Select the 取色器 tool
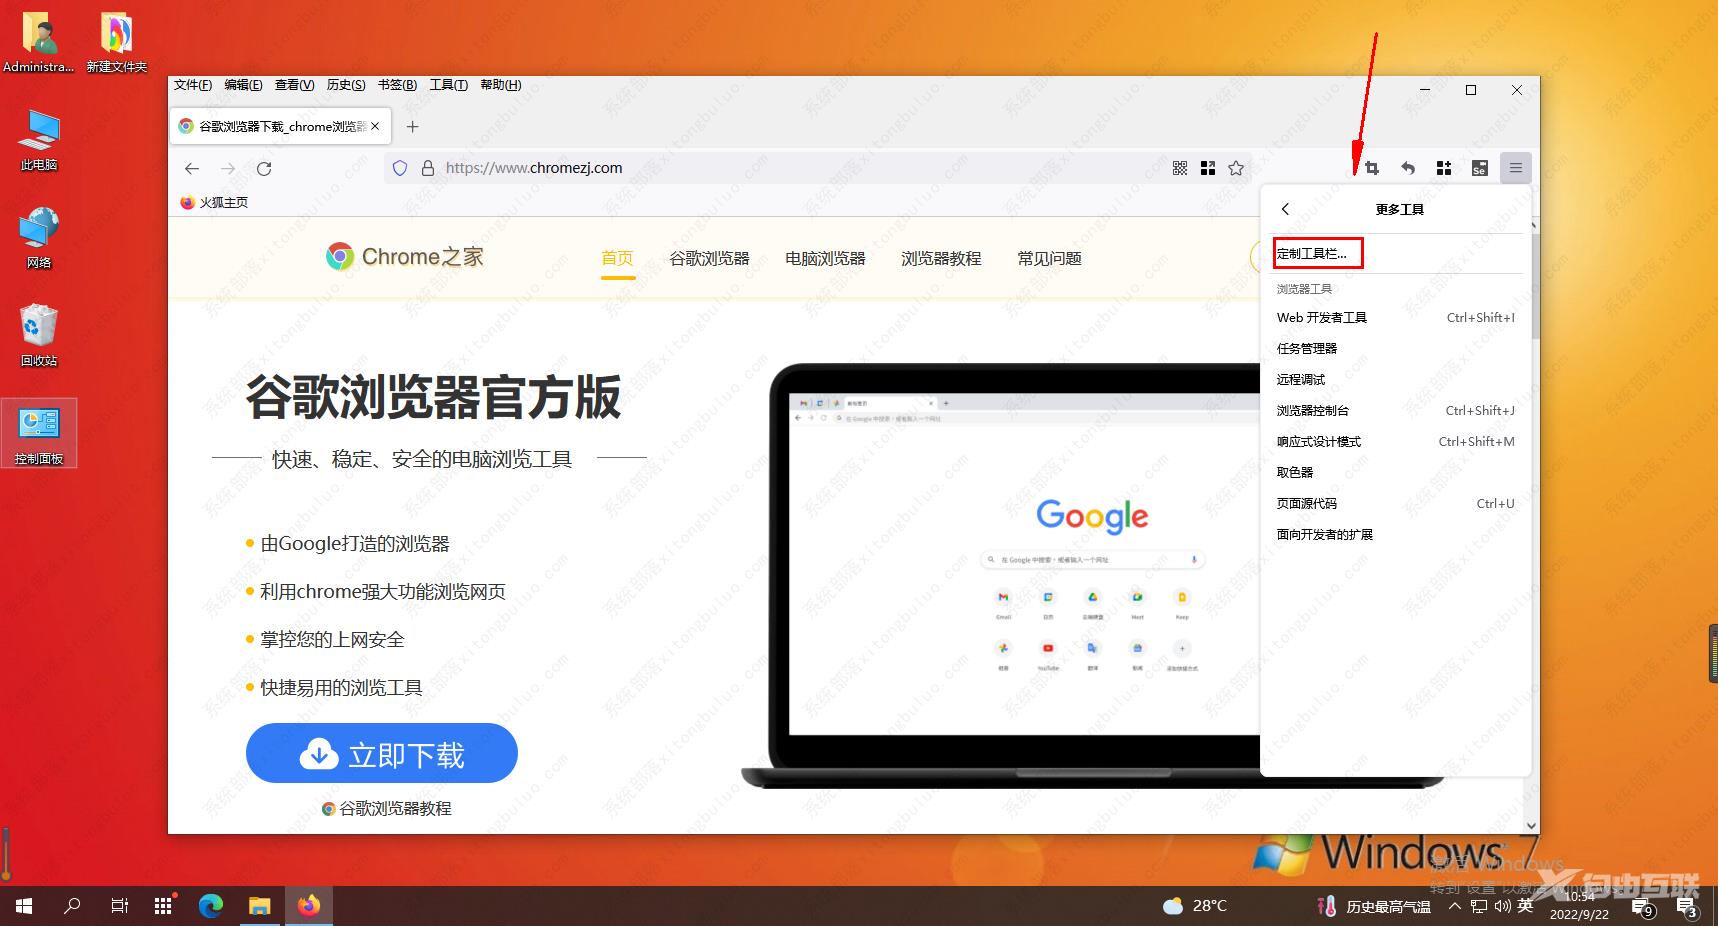Screen dimensions: 1718x926 [x=1395, y=472]
